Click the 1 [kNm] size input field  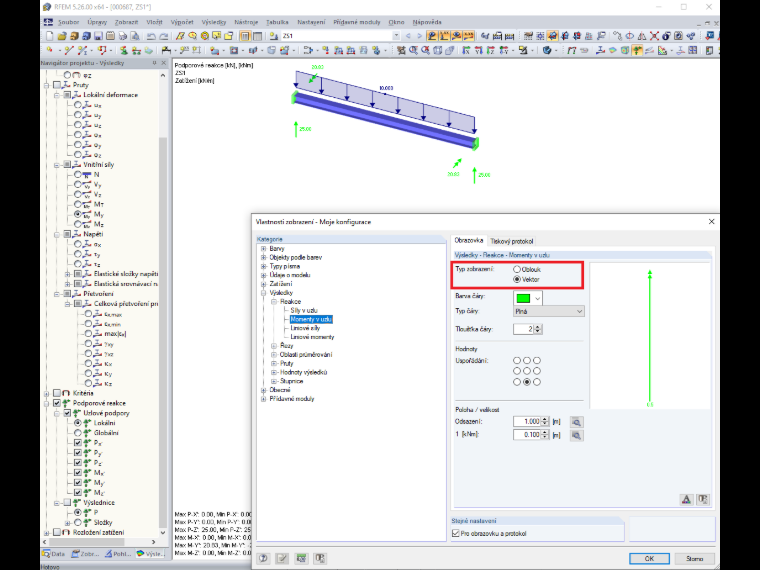point(527,435)
